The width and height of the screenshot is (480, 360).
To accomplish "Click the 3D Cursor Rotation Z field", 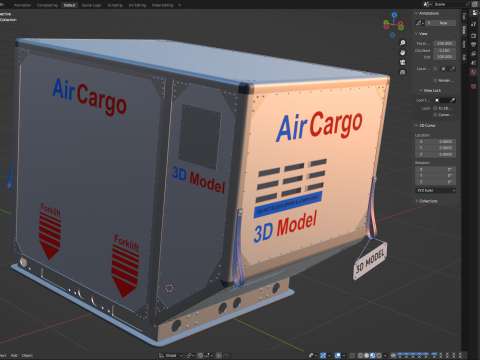I will (x=435, y=182).
